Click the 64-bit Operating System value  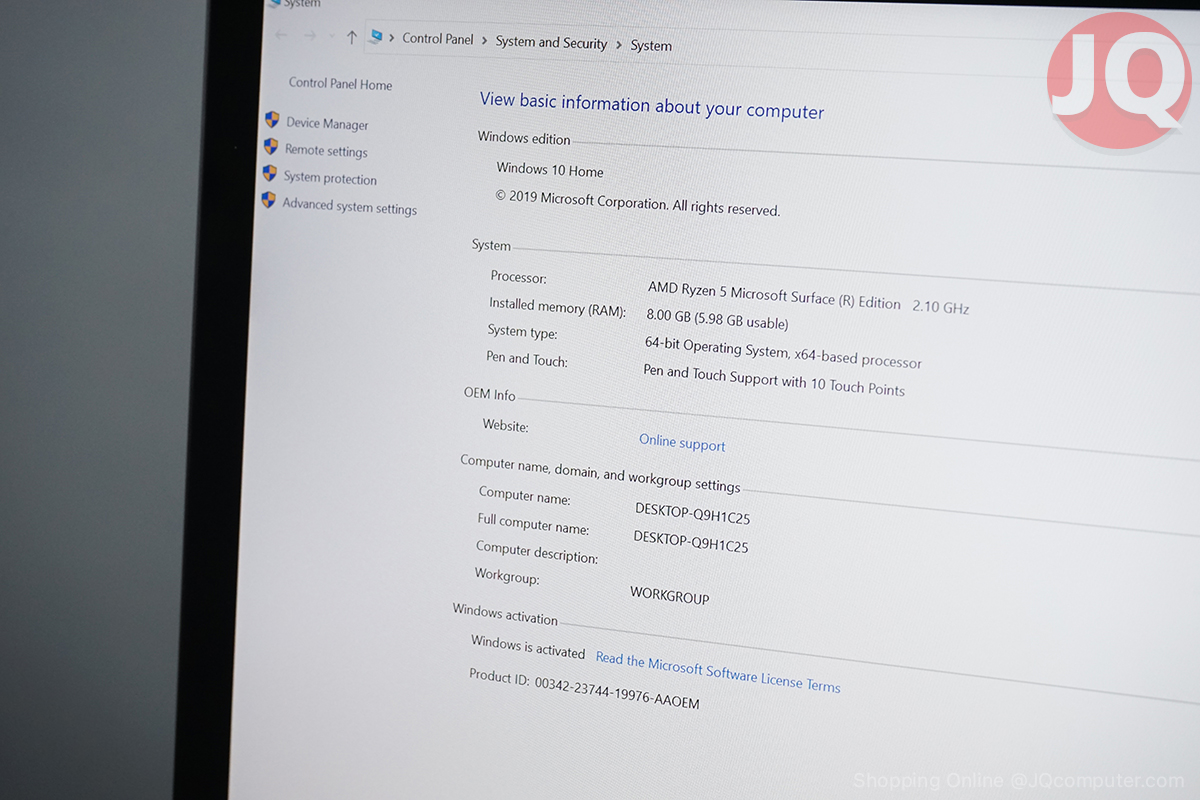783,352
